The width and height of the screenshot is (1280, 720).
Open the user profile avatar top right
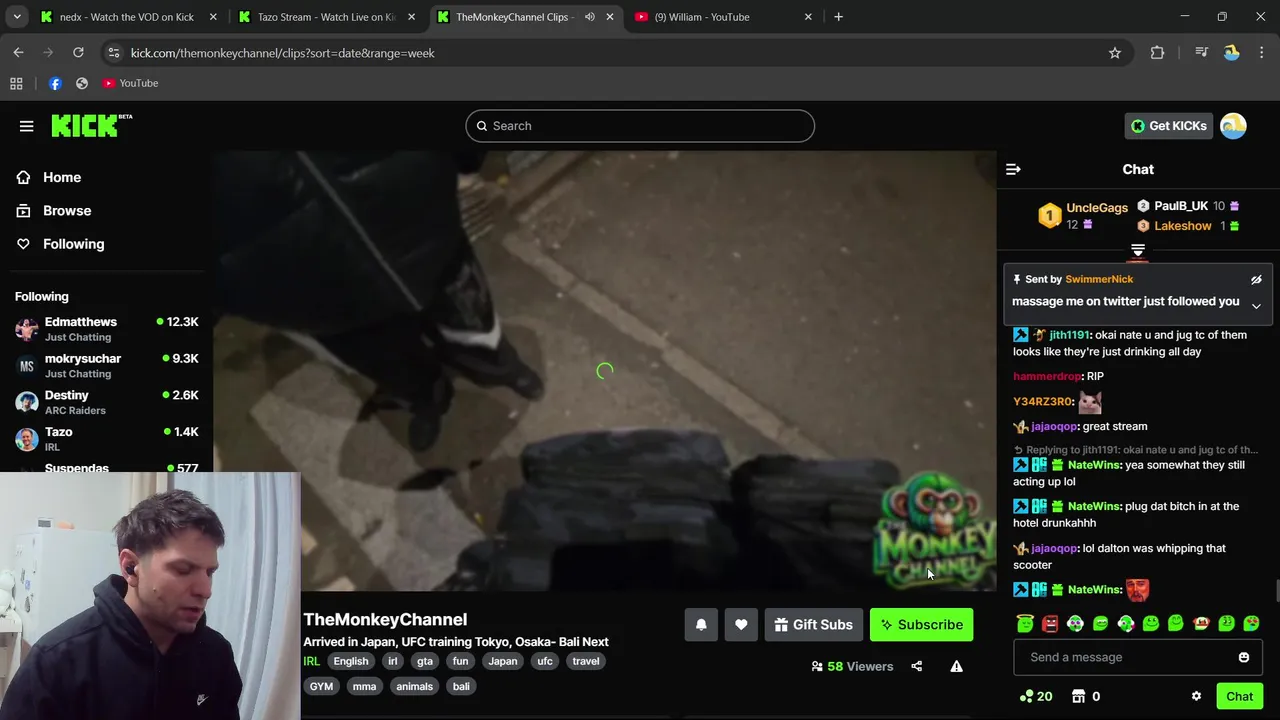click(1233, 126)
